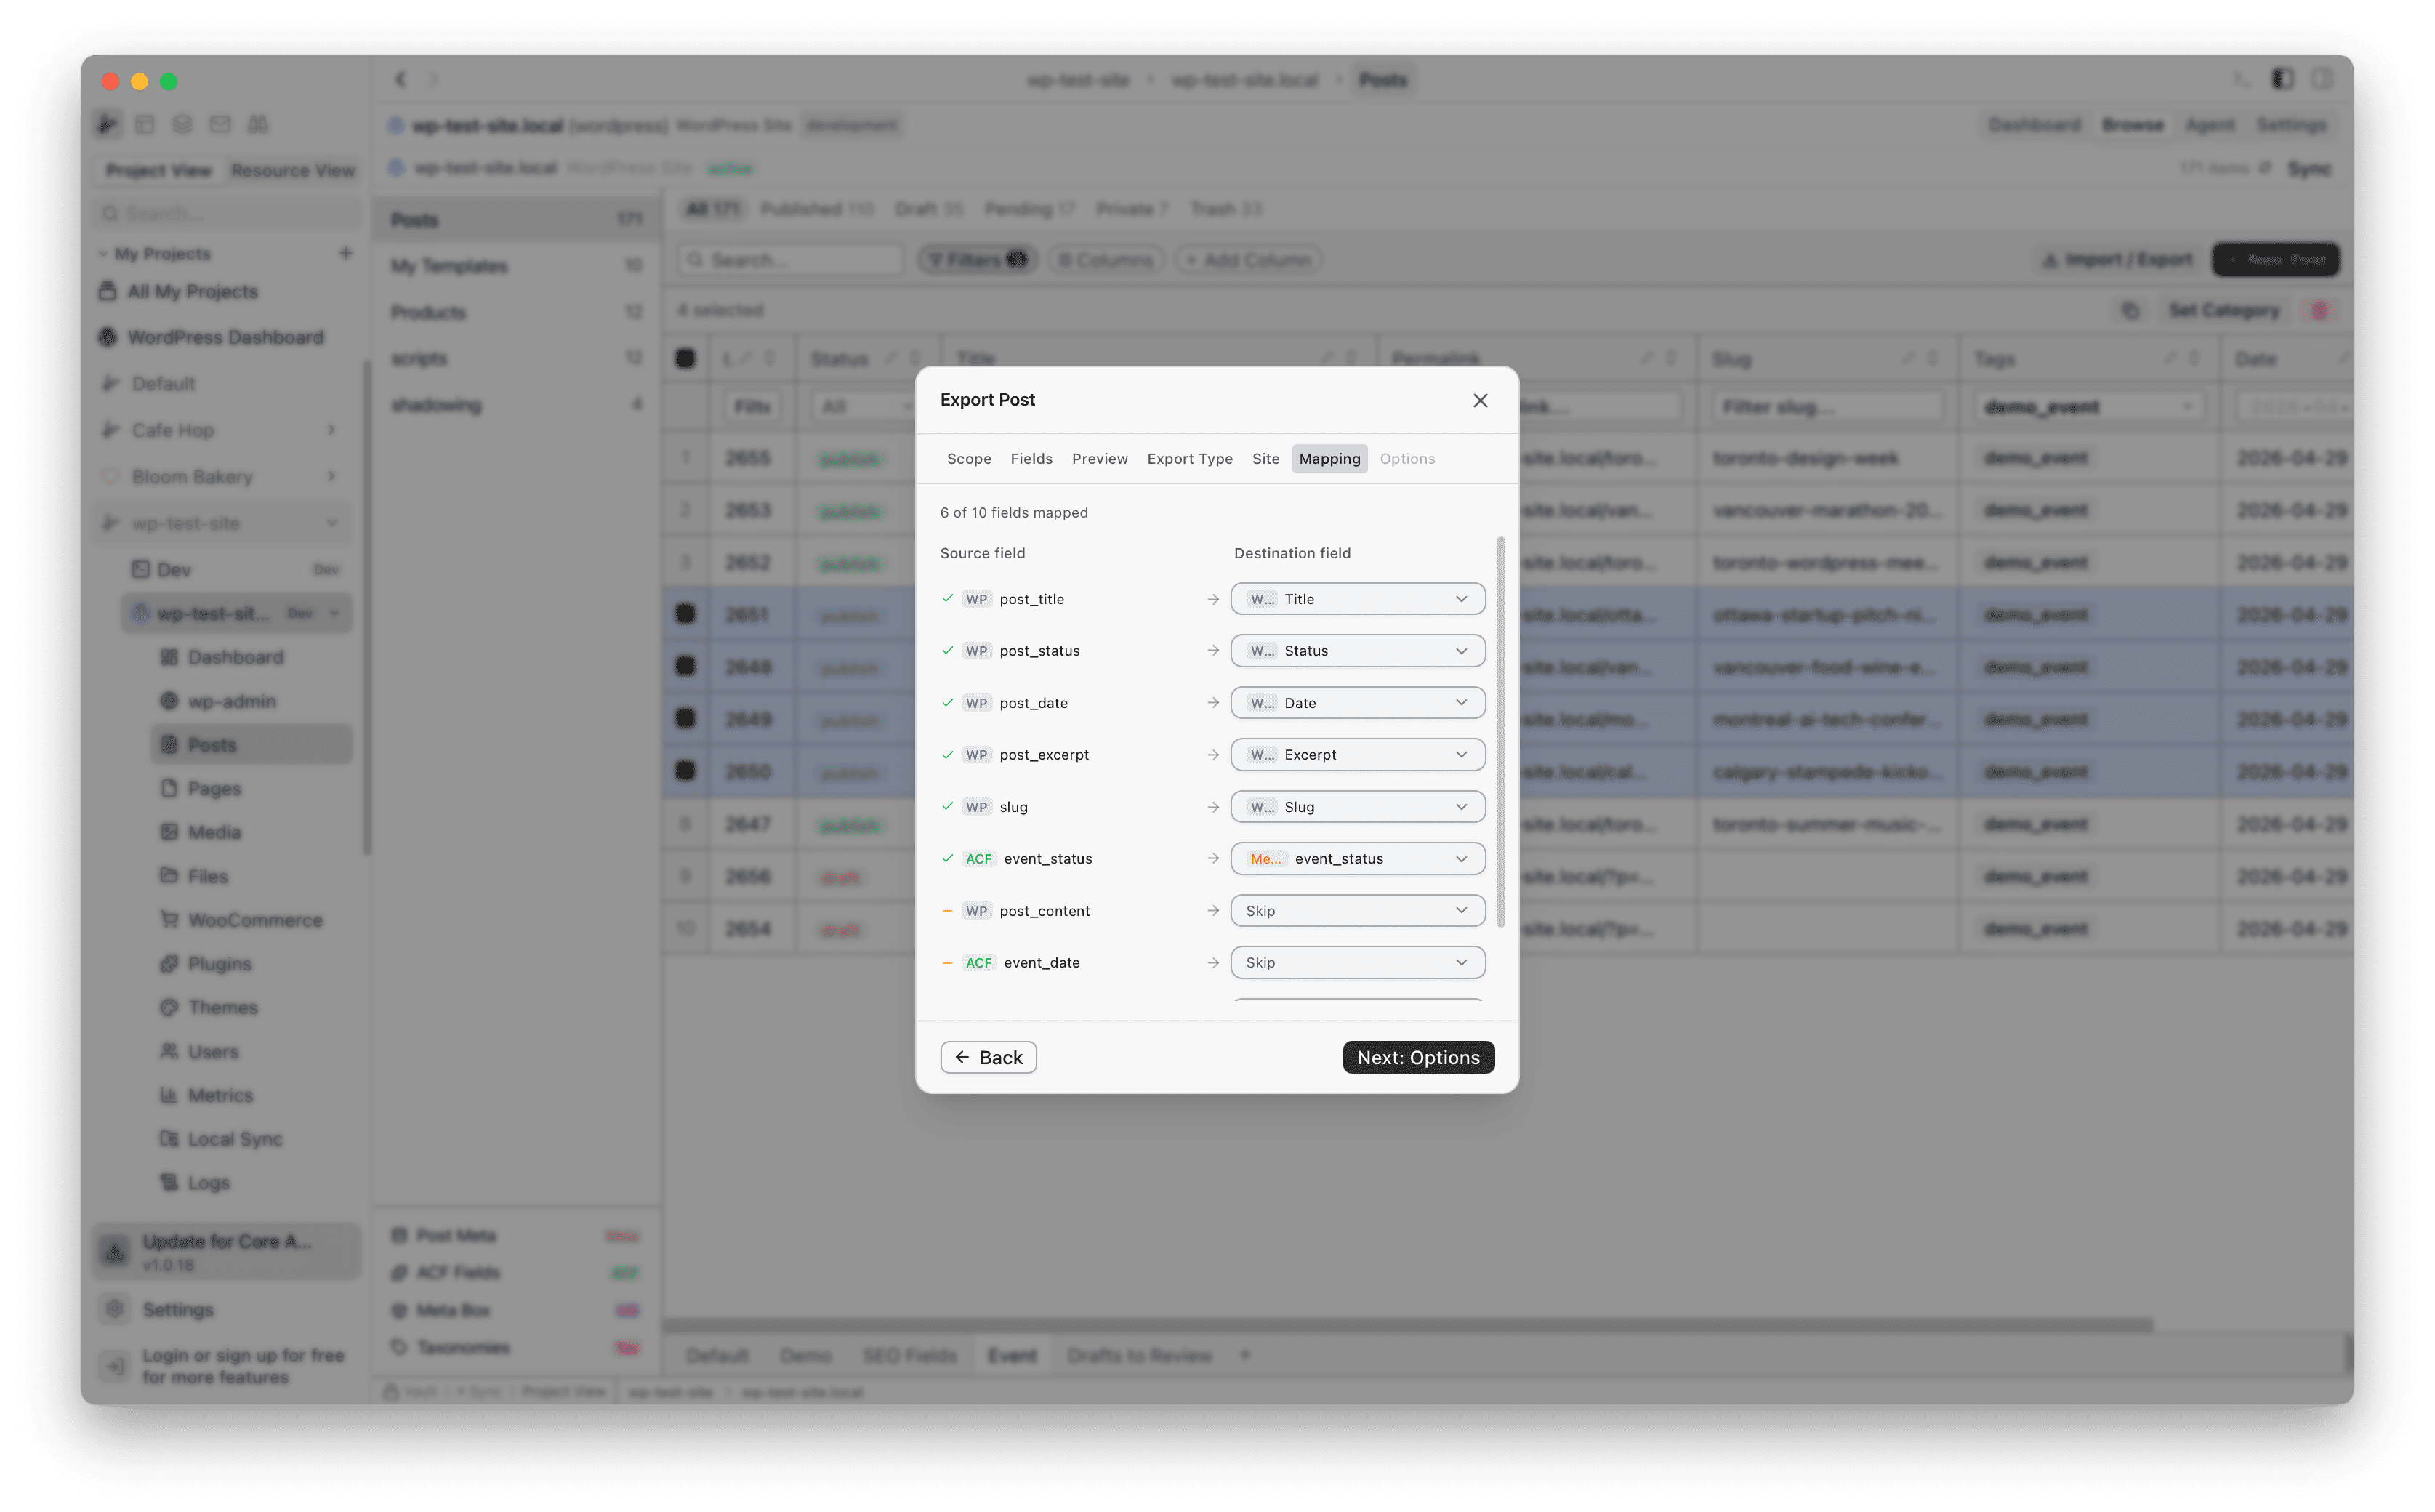Open destination dropdown for post_date
The width and height of the screenshot is (2435, 1512).
pos(1357,703)
